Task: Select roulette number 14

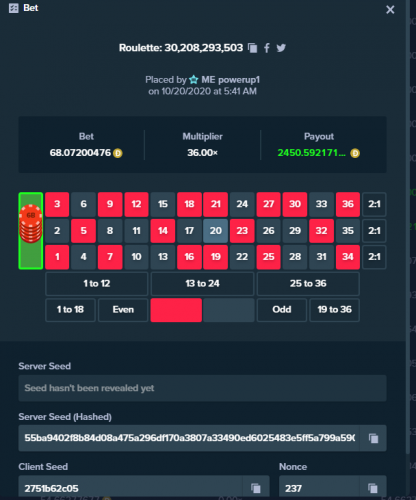Action: point(163,231)
